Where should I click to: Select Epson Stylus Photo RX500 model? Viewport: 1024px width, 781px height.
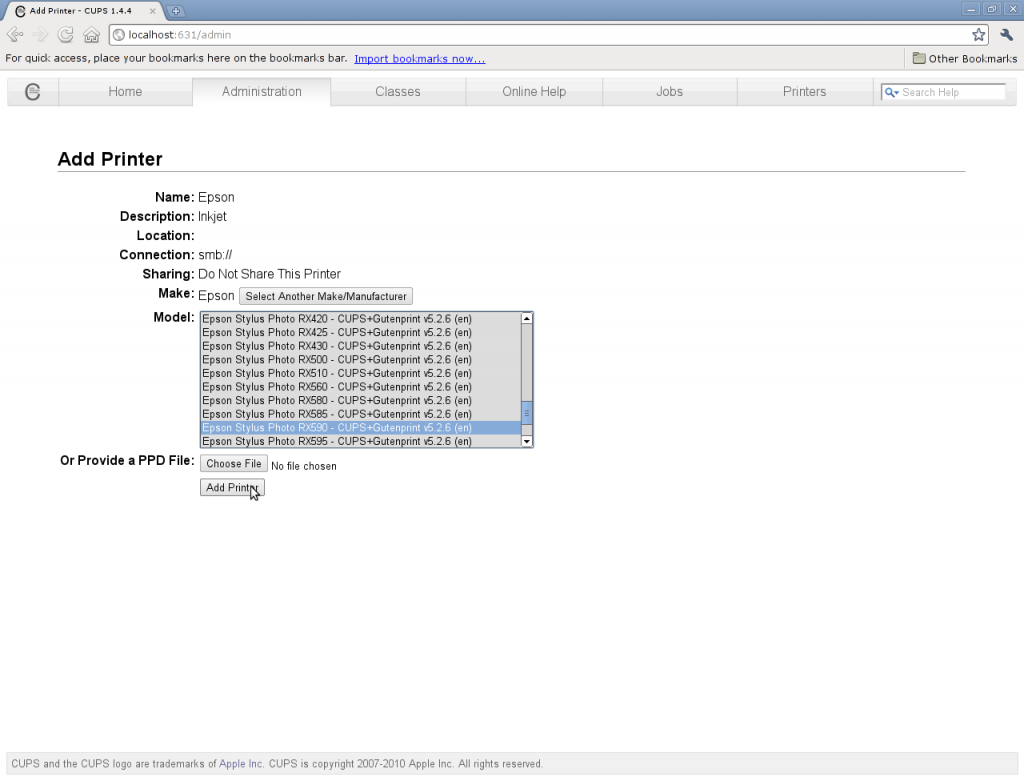click(x=361, y=360)
